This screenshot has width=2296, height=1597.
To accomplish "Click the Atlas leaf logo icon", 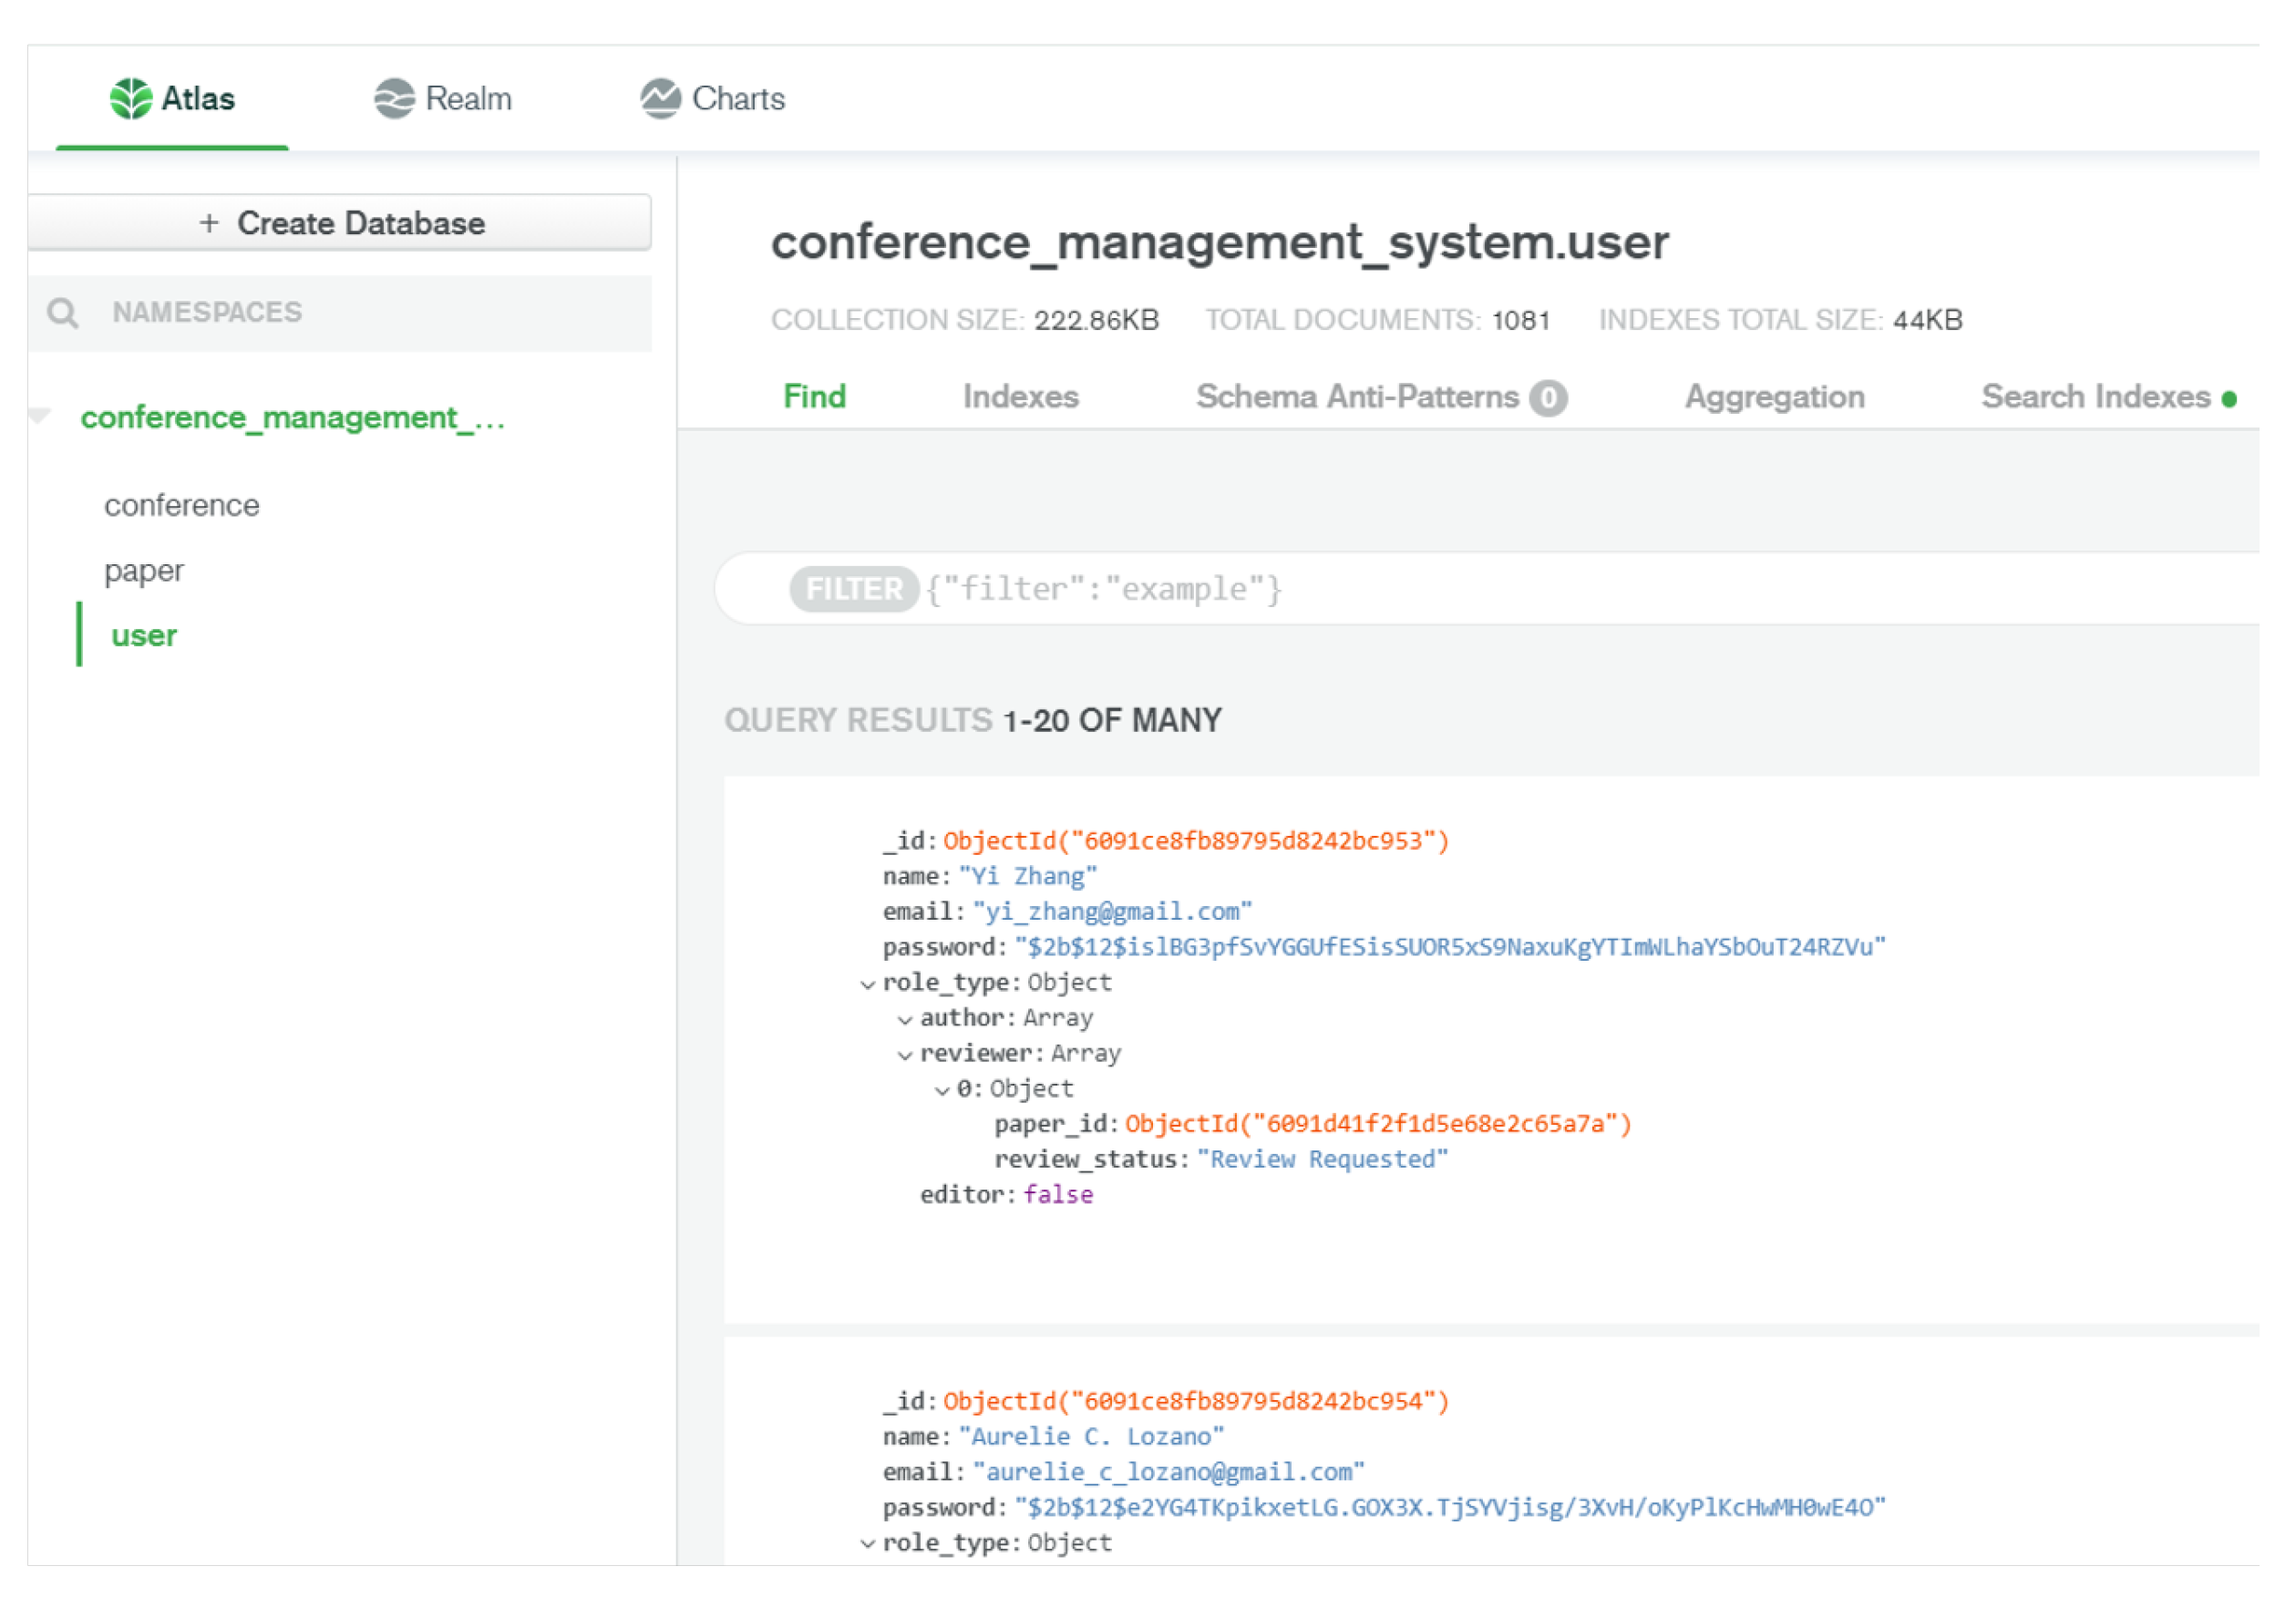I will pos(131,99).
